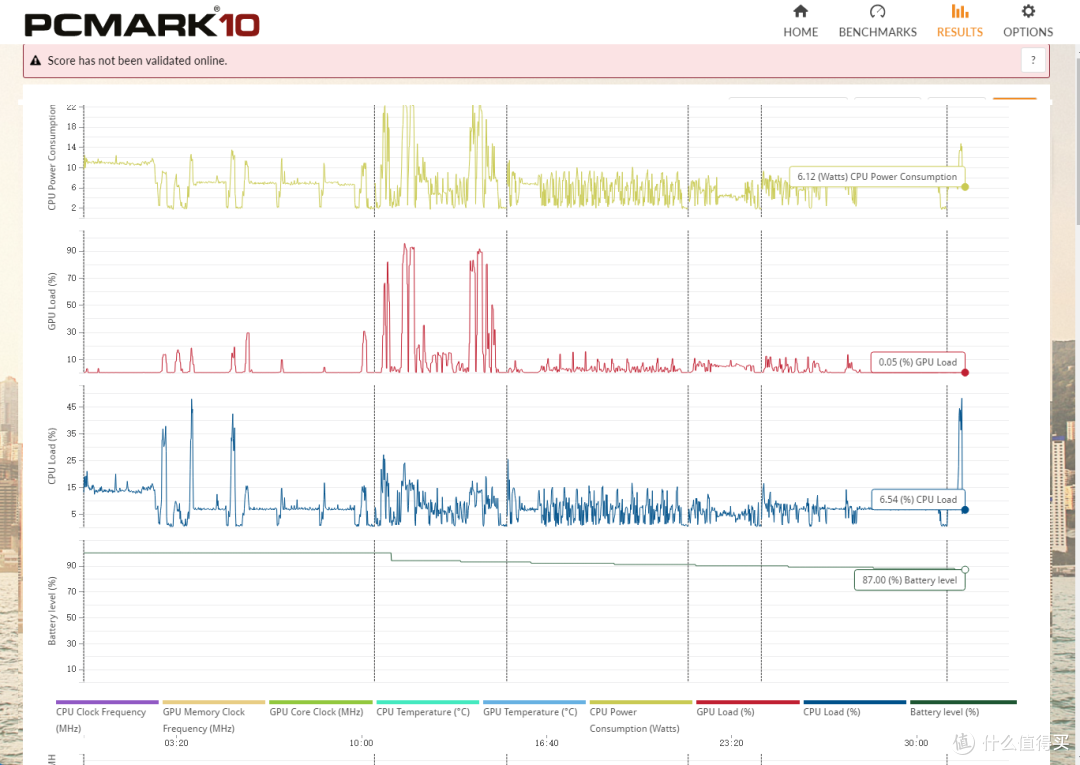Open the OPTIONS tab label
This screenshot has width=1080, height=765.
click(x=1028, y=32)
